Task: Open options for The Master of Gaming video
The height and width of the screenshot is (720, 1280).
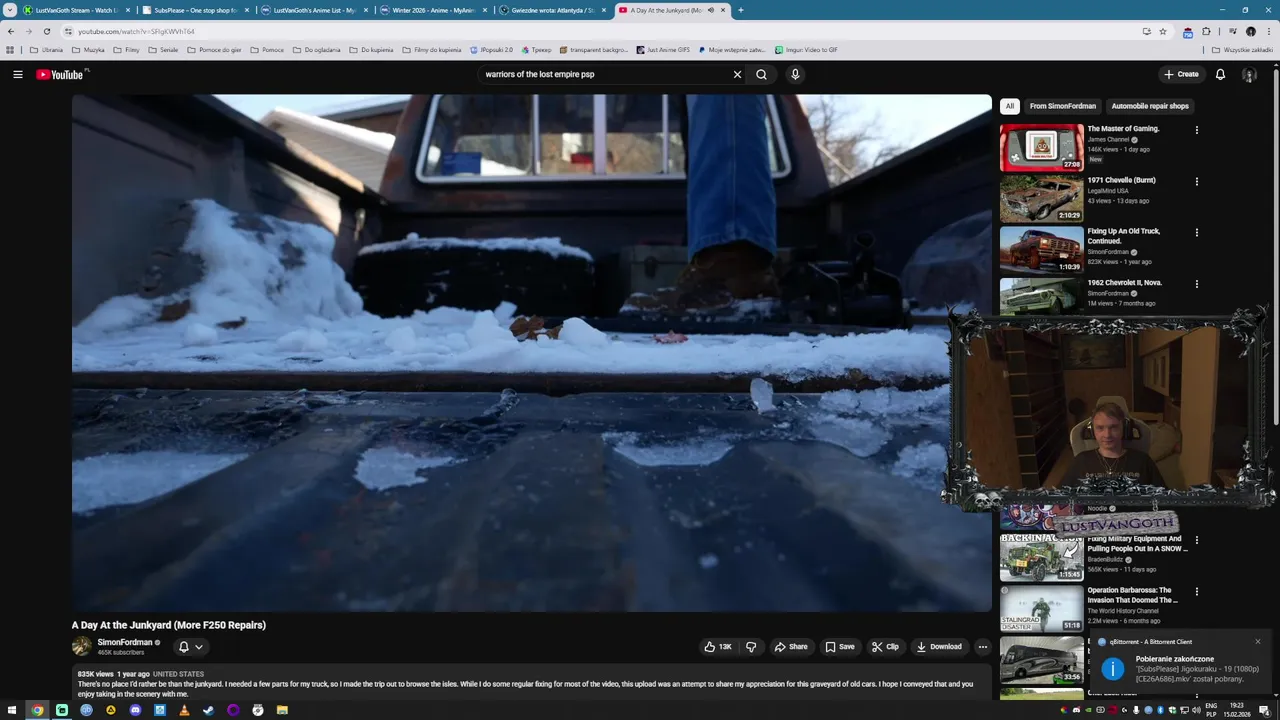Action: point(1196,129)
